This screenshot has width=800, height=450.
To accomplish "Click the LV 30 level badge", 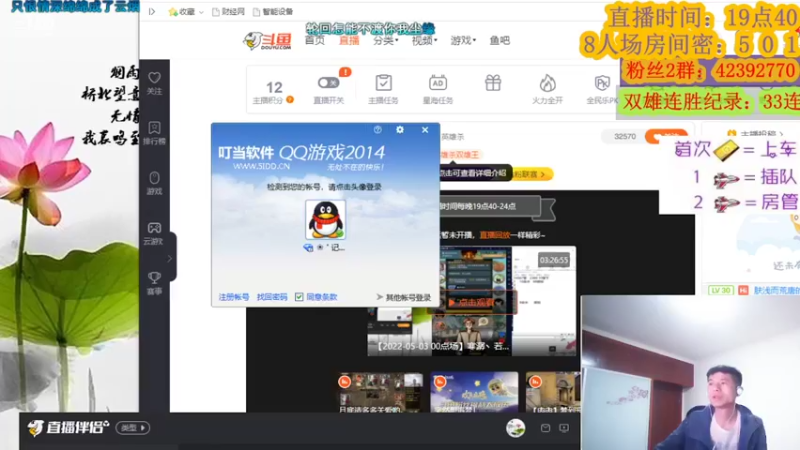I will coord(720,290).
